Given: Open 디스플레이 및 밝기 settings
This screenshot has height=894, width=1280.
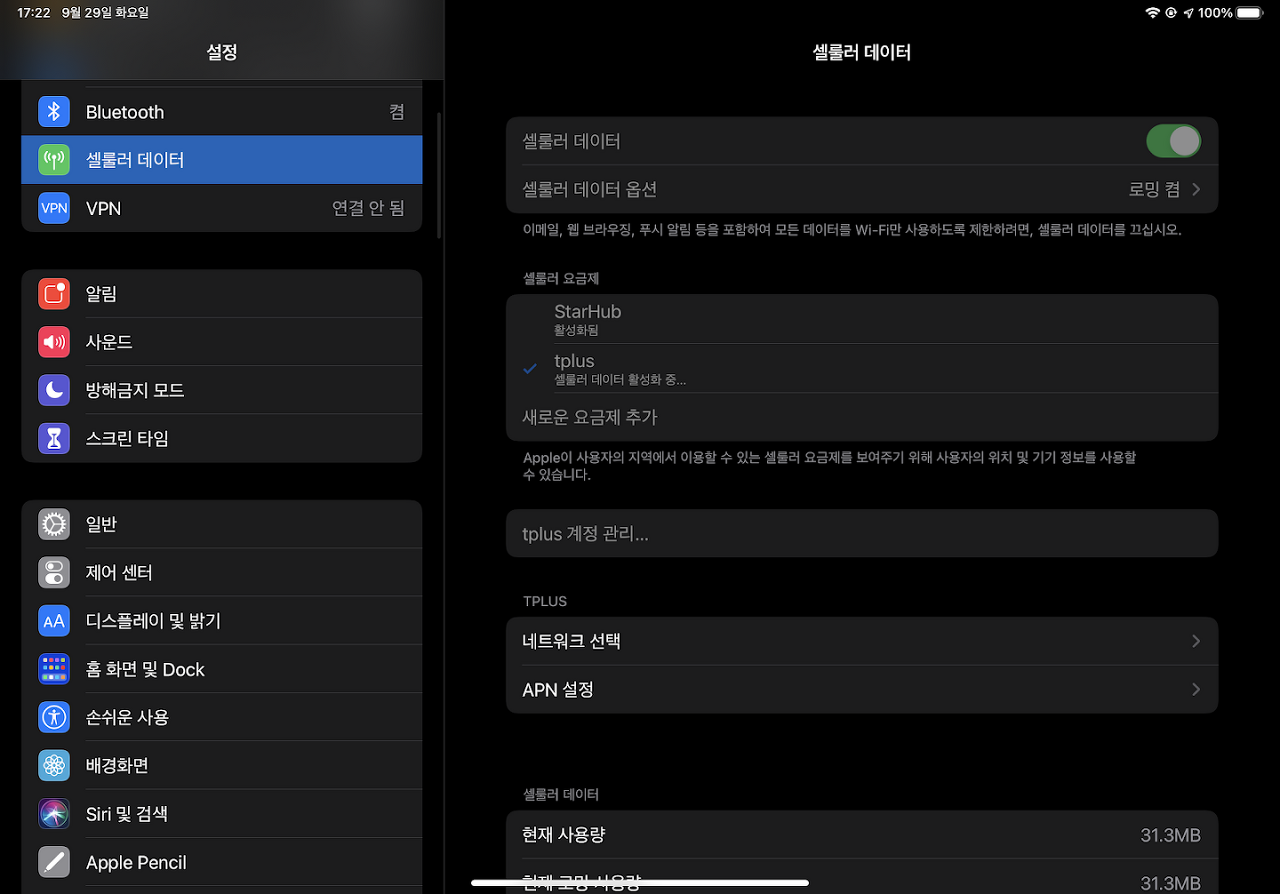Looking at the screenshot, I should coord(222,621).
